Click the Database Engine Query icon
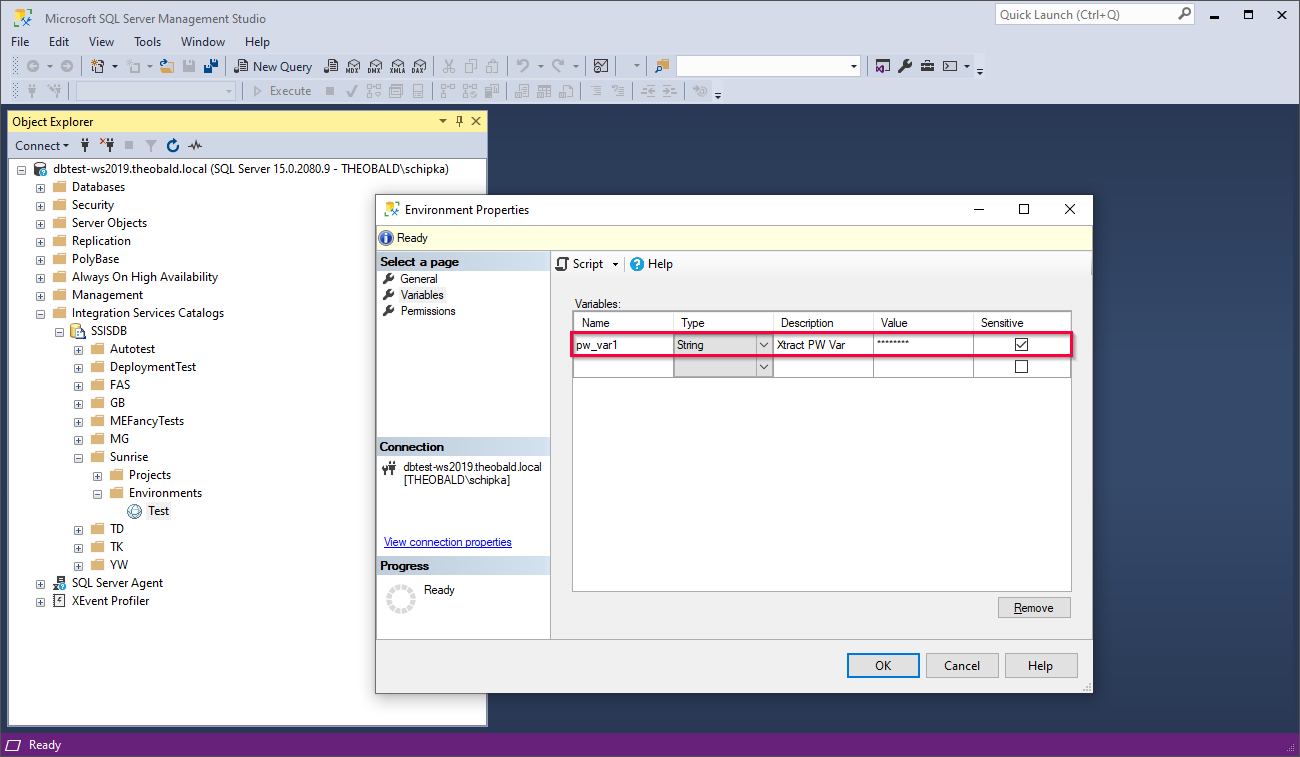Screen dimensions: 1300x757 330,66
